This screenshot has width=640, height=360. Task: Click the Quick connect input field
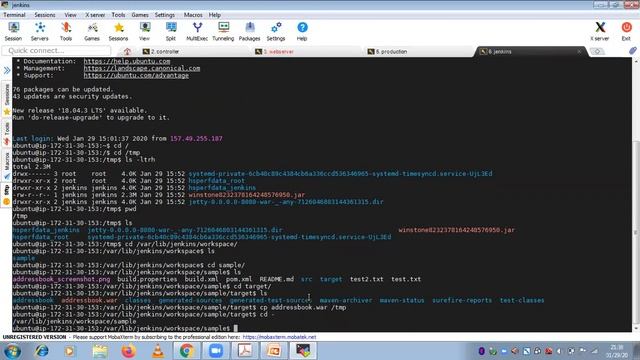(x=57, y=51)
